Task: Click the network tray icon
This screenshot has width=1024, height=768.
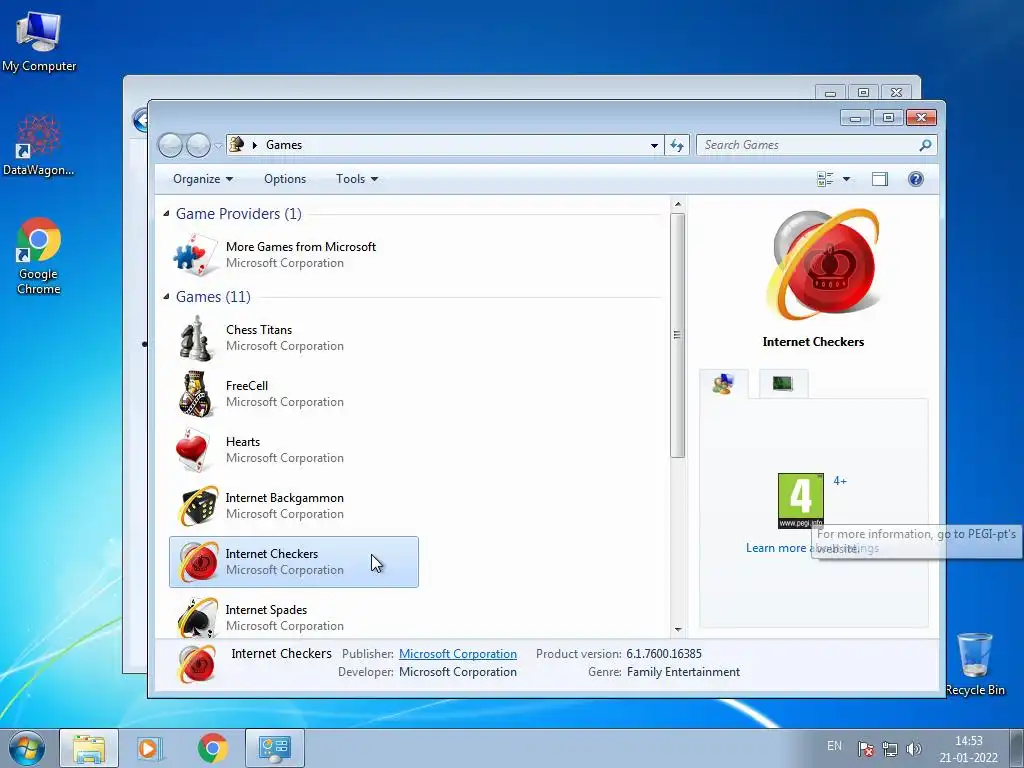Action: point(889,749)
